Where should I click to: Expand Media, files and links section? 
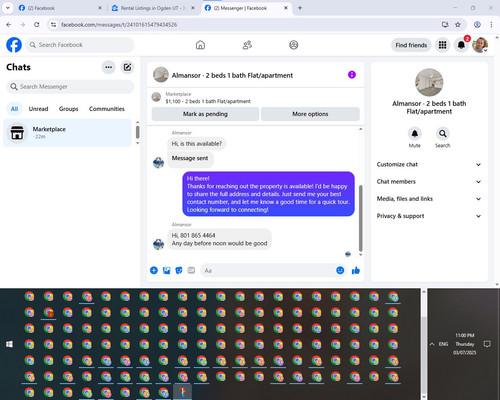(x=429, y=199)
